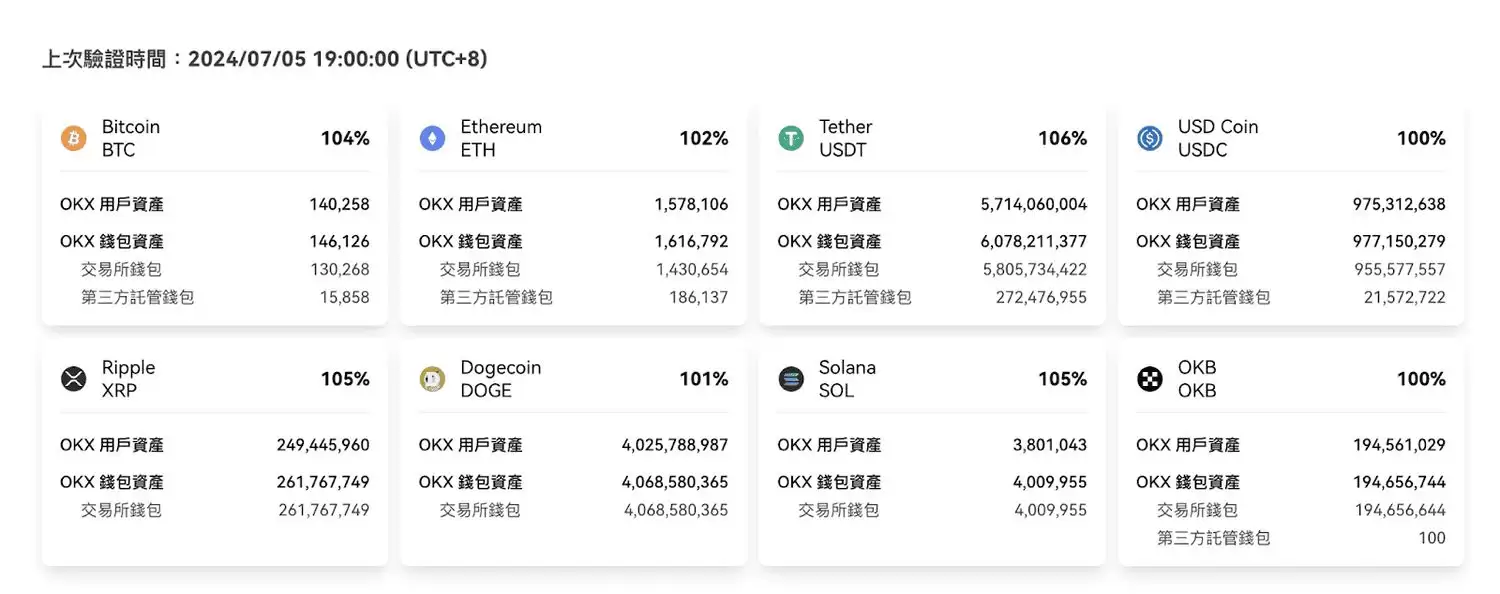
Task: Click the 上次驗證時間 timestamp text
Action: tap(263, 58)
